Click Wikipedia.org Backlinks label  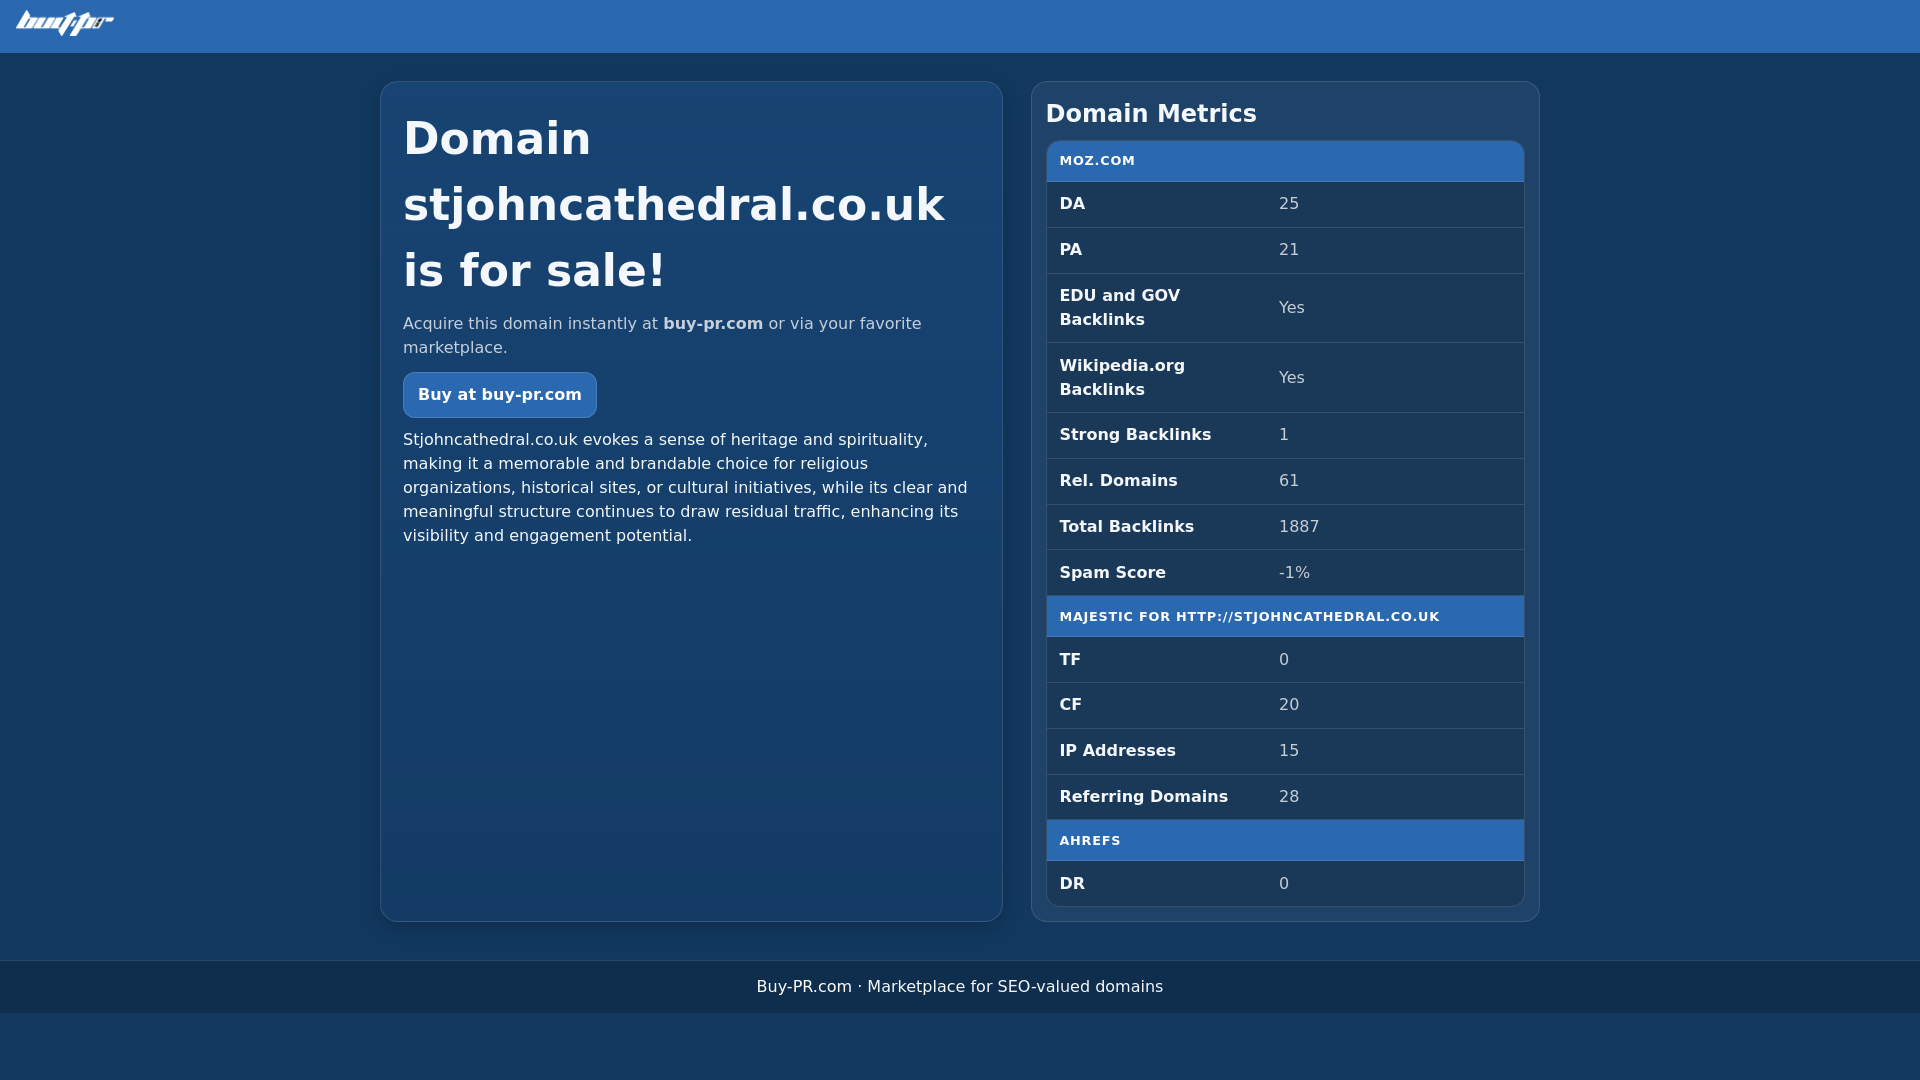click(x=1122, y=378)
